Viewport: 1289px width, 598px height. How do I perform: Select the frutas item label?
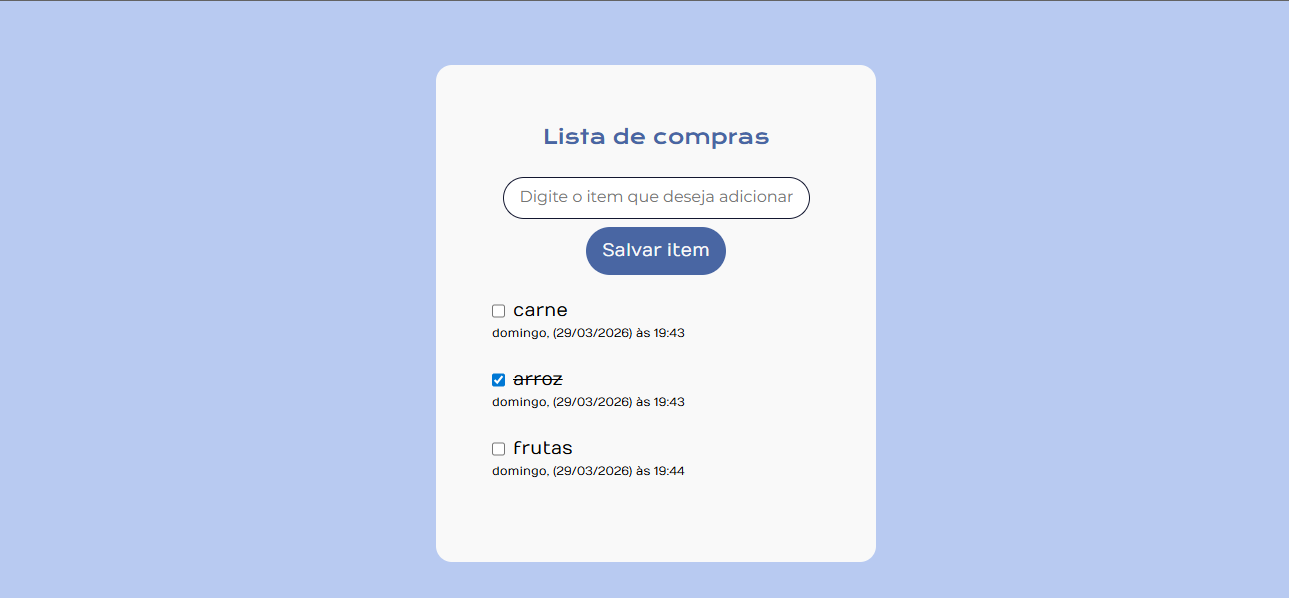click(543, 448)
